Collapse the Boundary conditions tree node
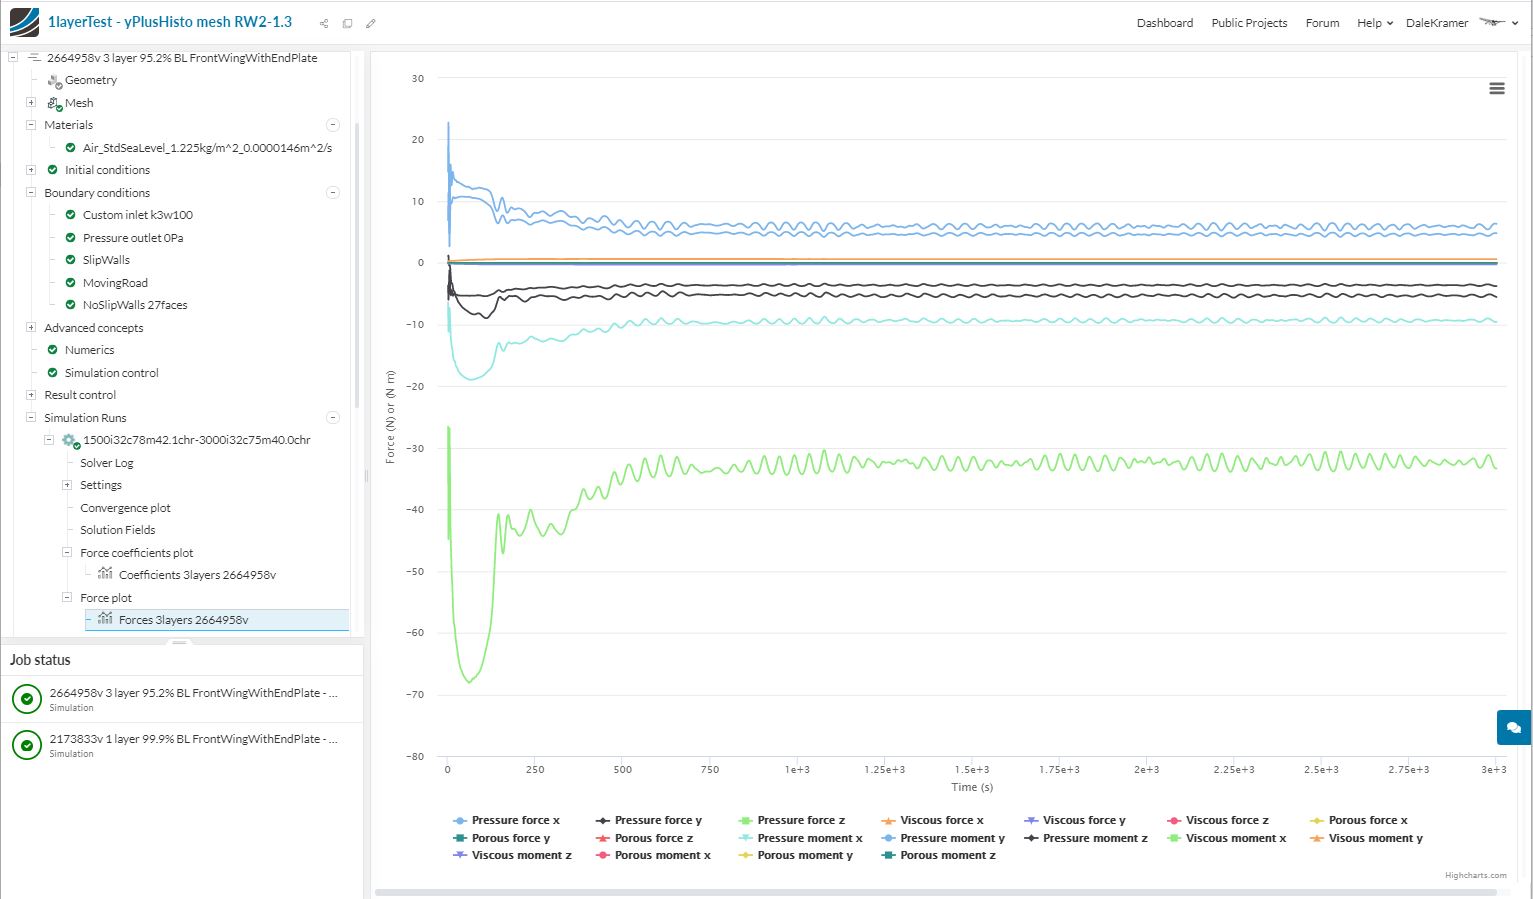Viewport: 1533px width, 899px height. [x=31, y=192]
